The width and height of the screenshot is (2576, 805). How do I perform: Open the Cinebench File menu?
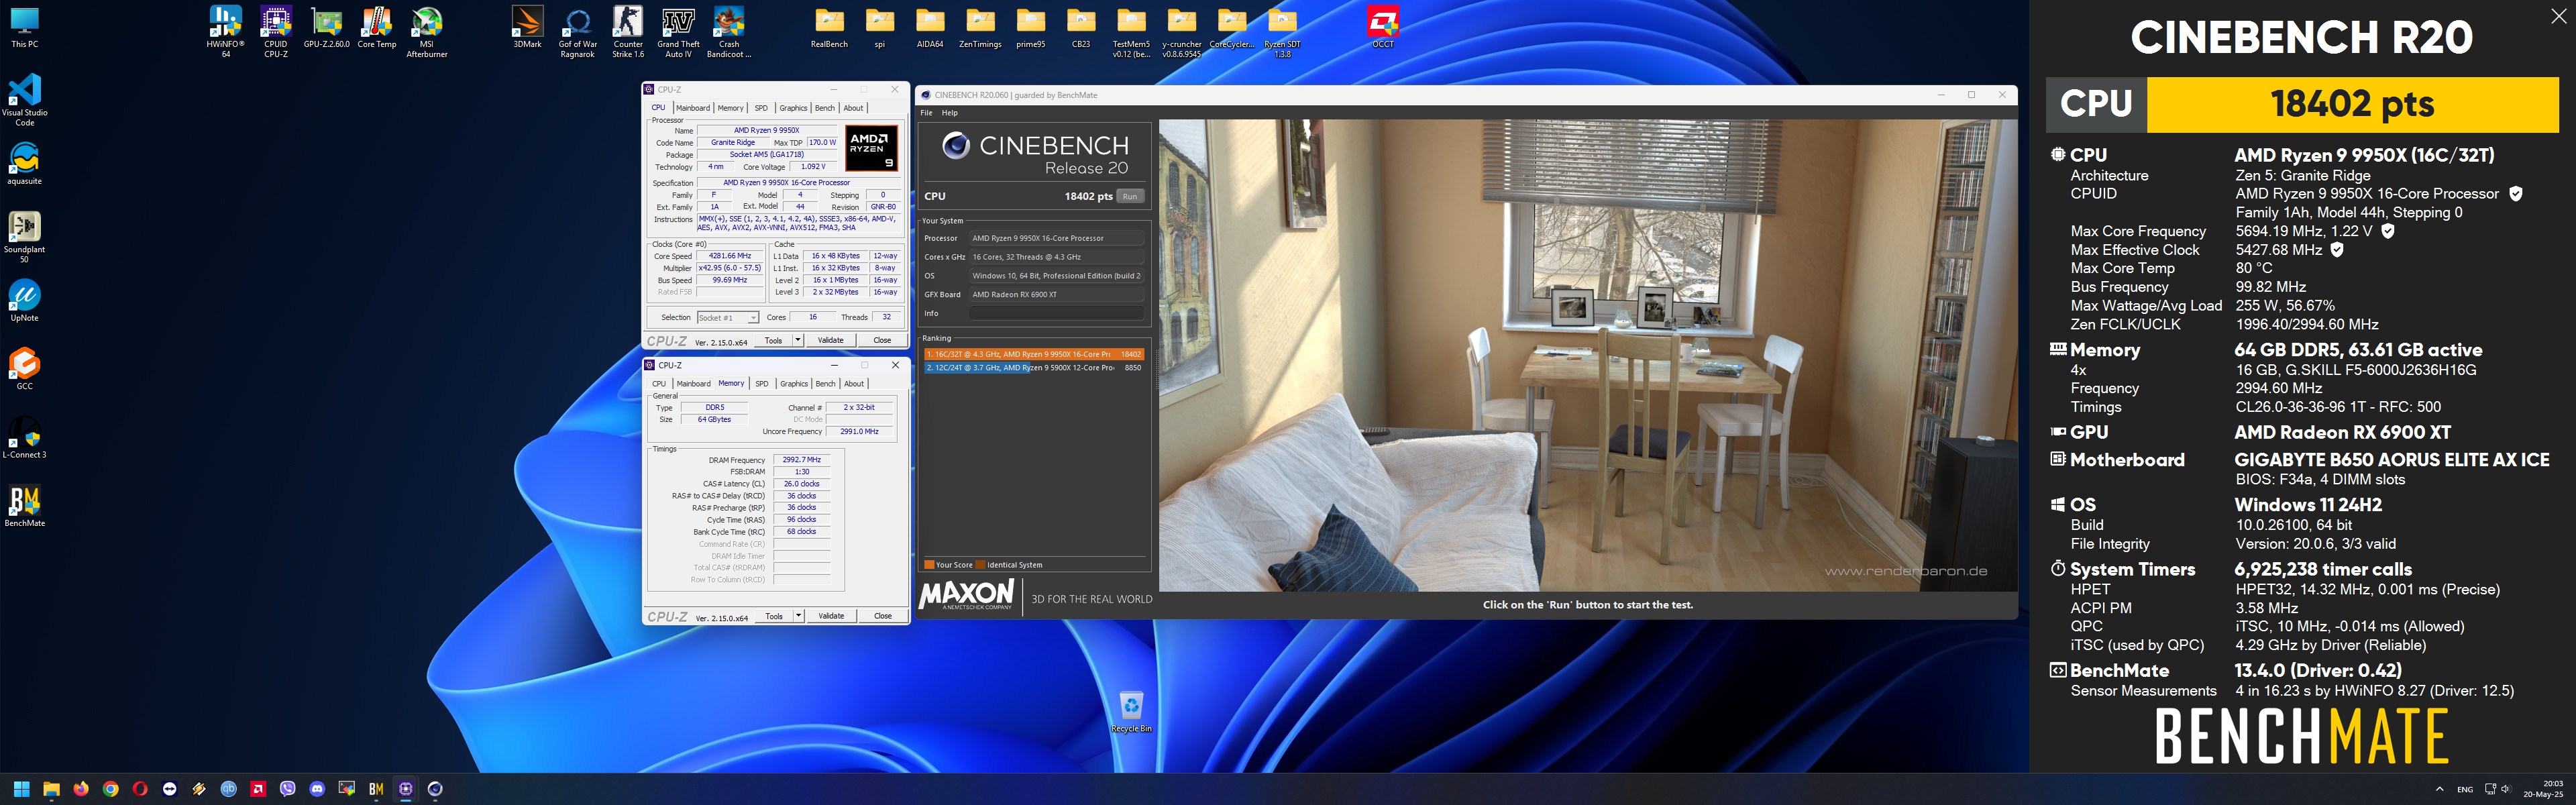[x=926, y=113]
